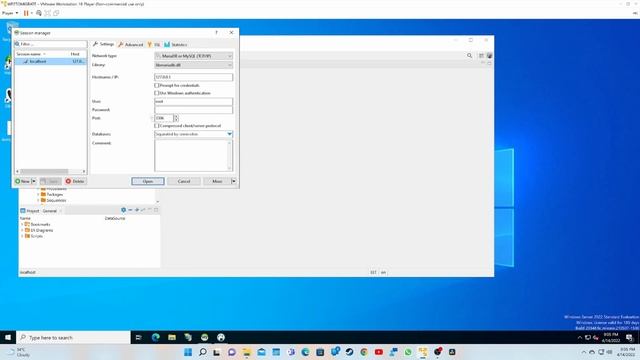The height and width of the screenshot is (360, 640).
Task: Click the host taskbar search icon
Action: pos(202,352)
